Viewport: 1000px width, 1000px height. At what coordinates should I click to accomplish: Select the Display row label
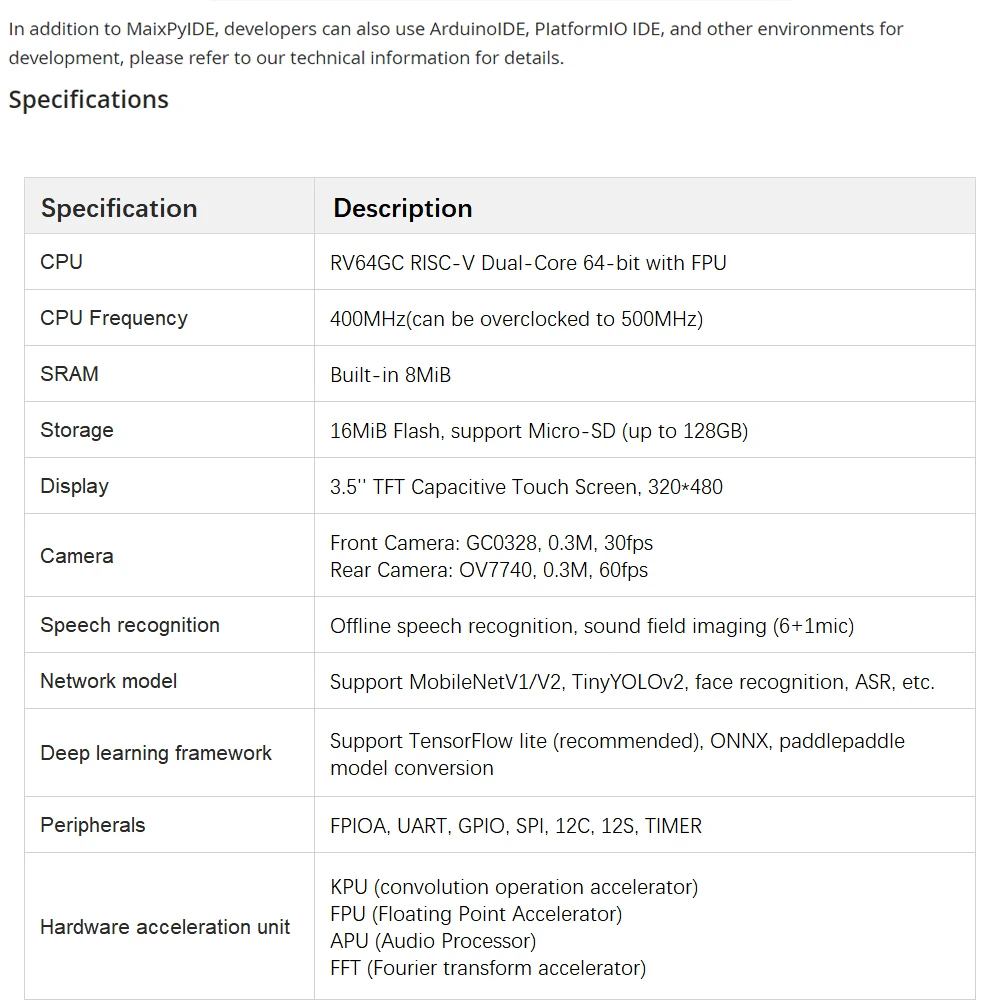[x=75, y=486]
